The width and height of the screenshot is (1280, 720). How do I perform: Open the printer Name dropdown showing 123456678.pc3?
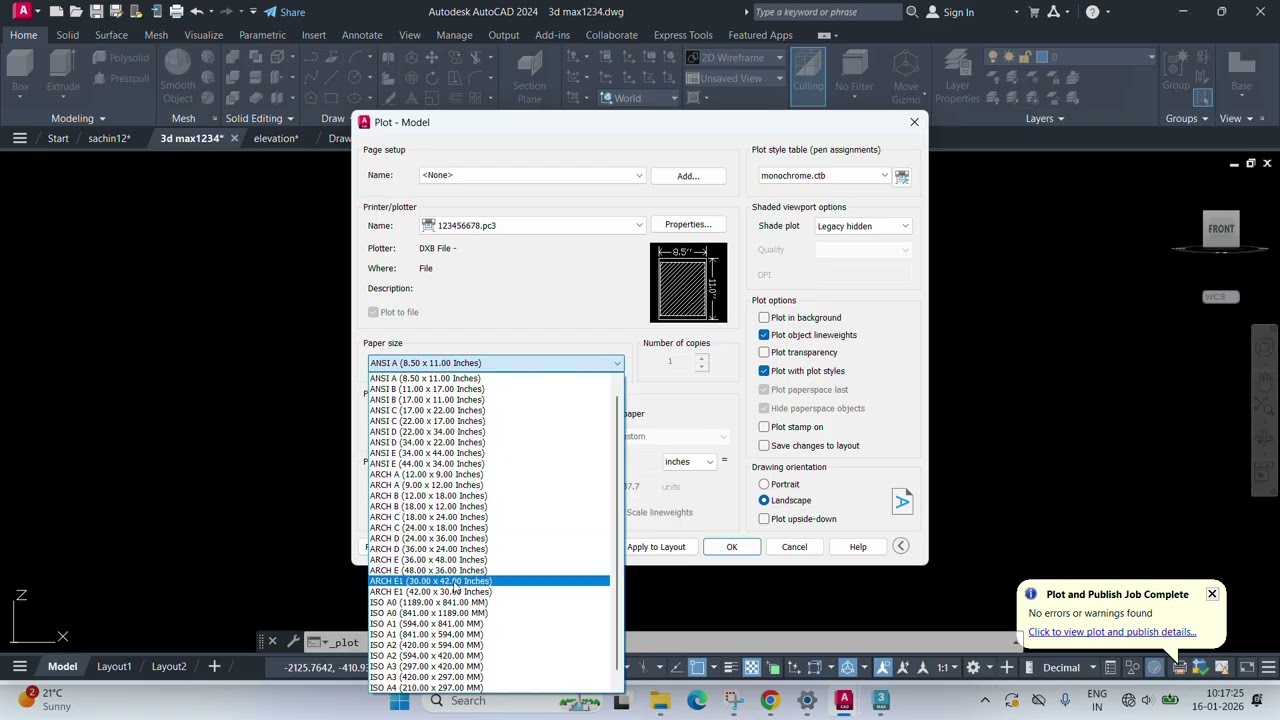pos(532,226)
